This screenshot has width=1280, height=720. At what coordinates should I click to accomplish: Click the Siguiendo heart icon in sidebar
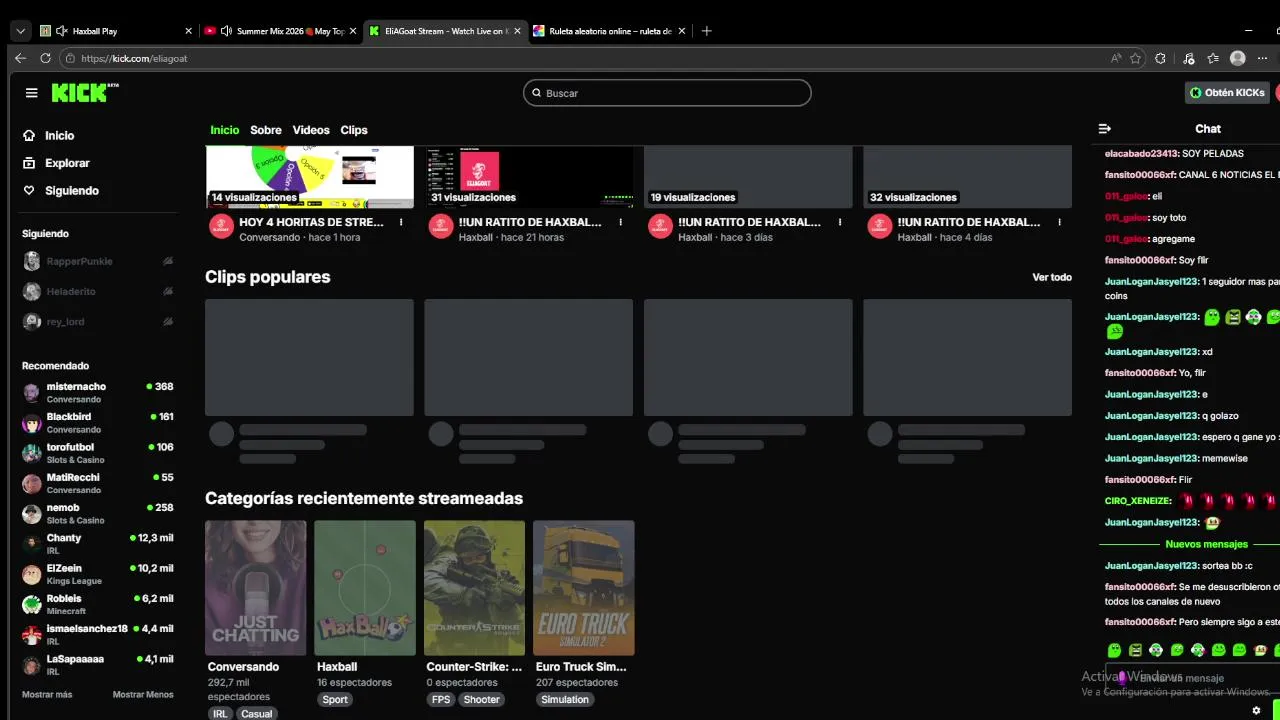(29, 190)
